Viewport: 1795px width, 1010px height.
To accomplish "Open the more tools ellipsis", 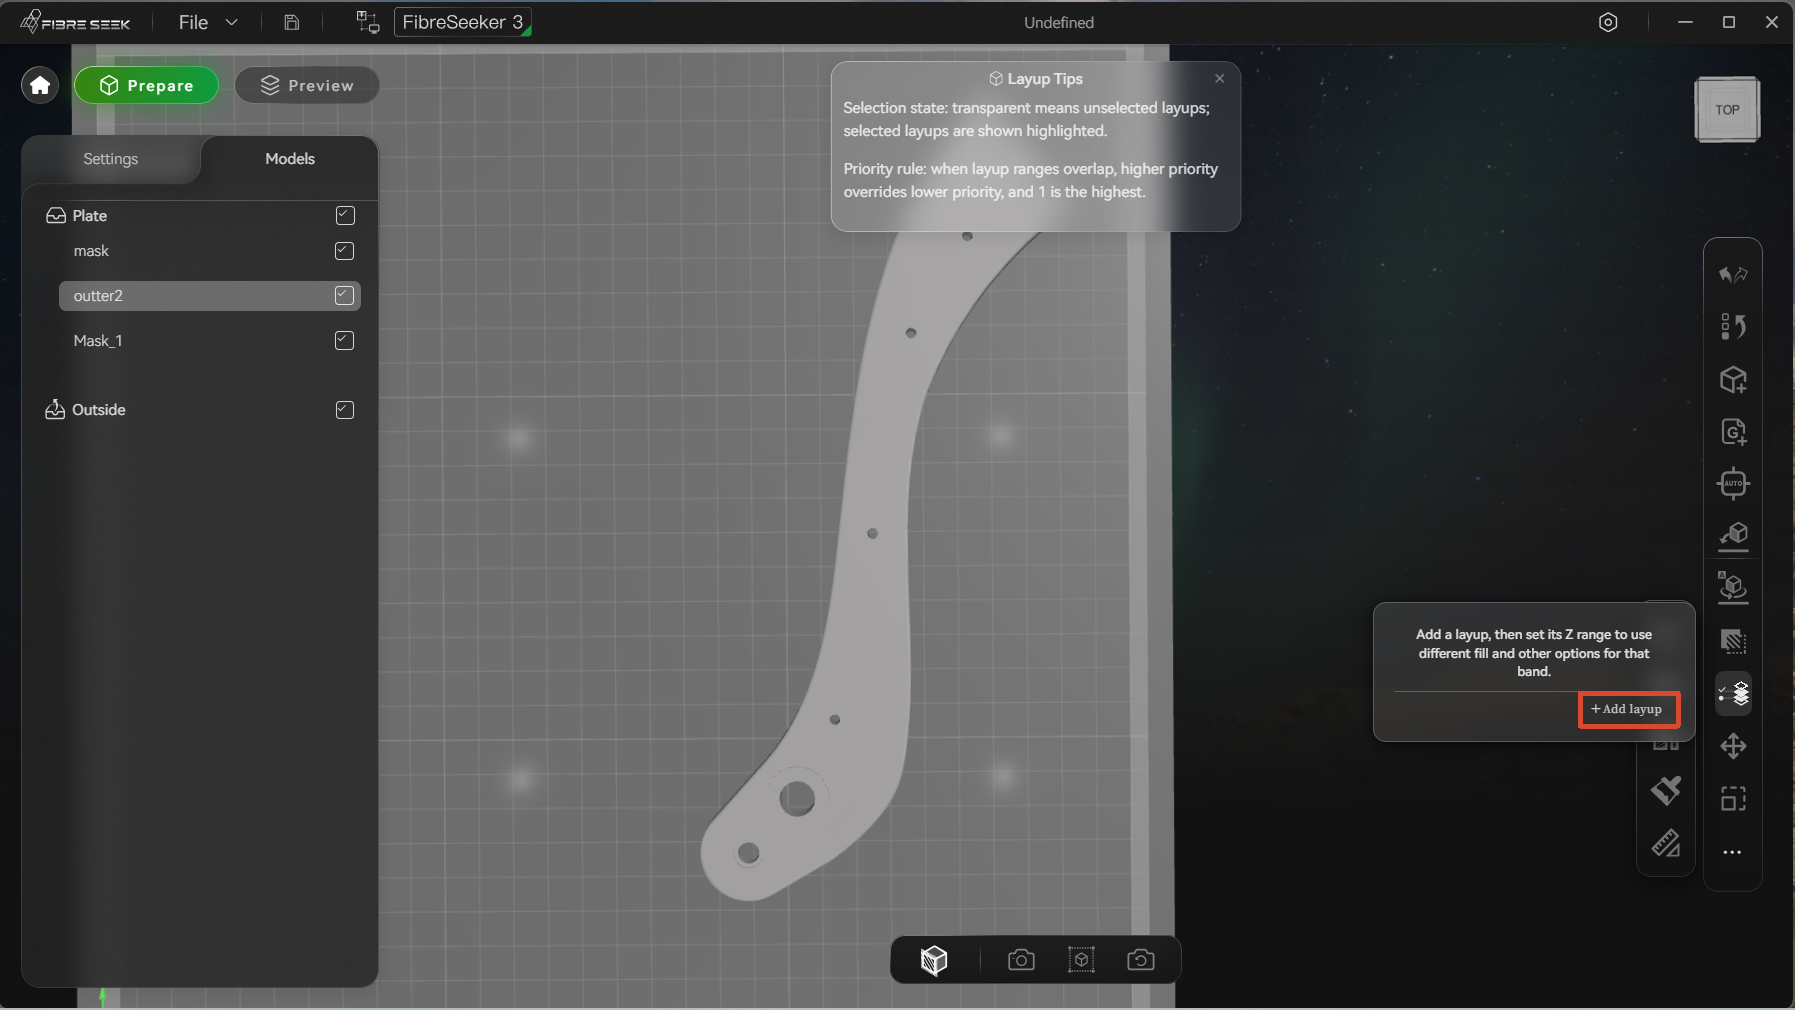I will click(1733, 852).
